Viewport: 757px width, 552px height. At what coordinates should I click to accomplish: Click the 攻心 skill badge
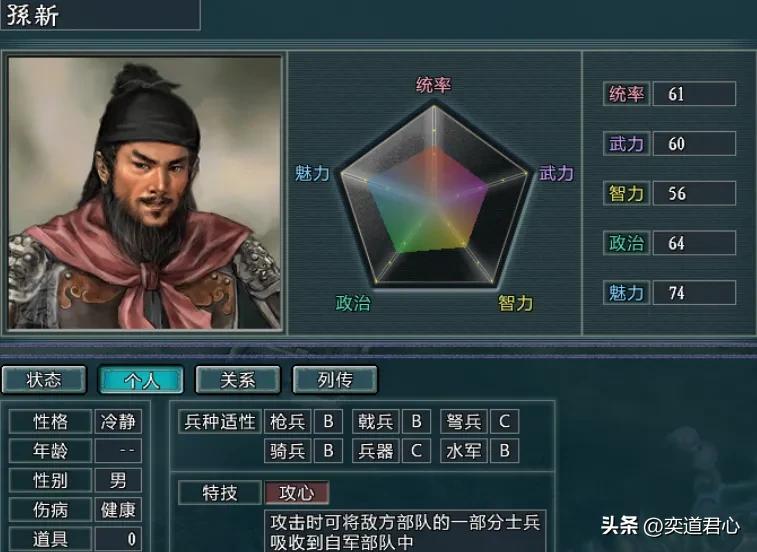click(x=297, y=493)
